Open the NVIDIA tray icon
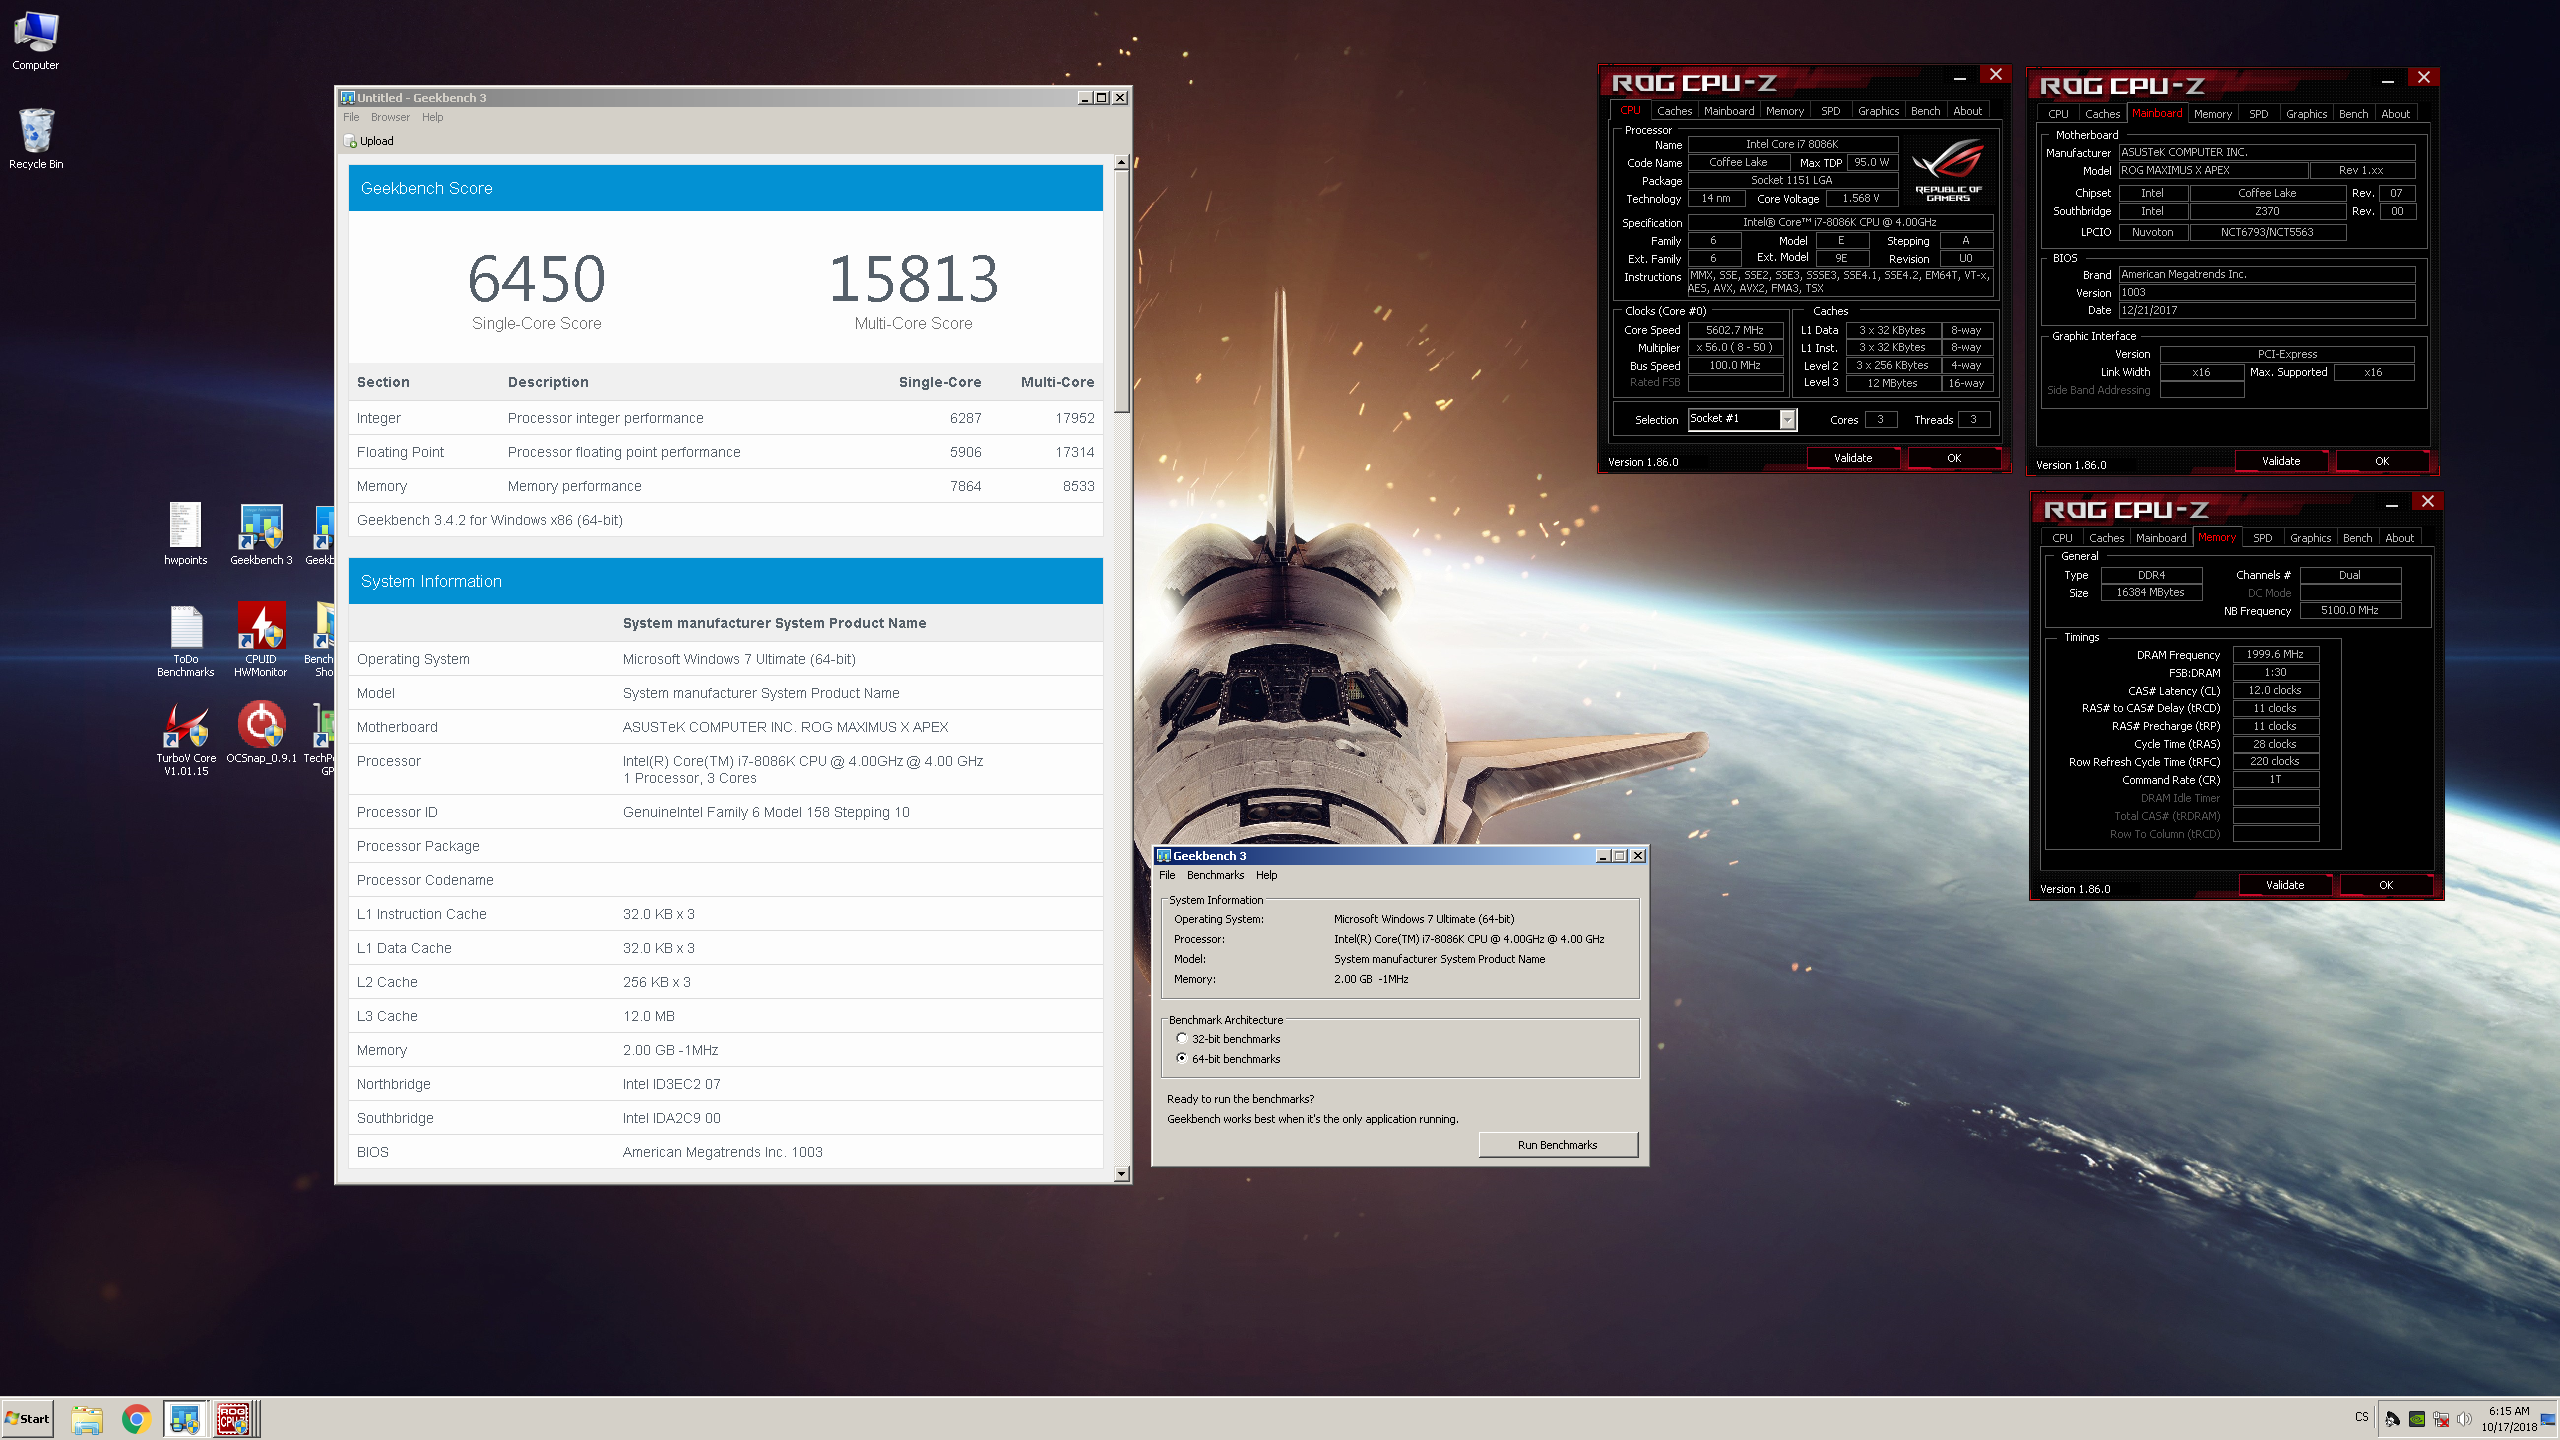The height and width of the screenshot is (1440, 2560). (x=2417, y=1419)
